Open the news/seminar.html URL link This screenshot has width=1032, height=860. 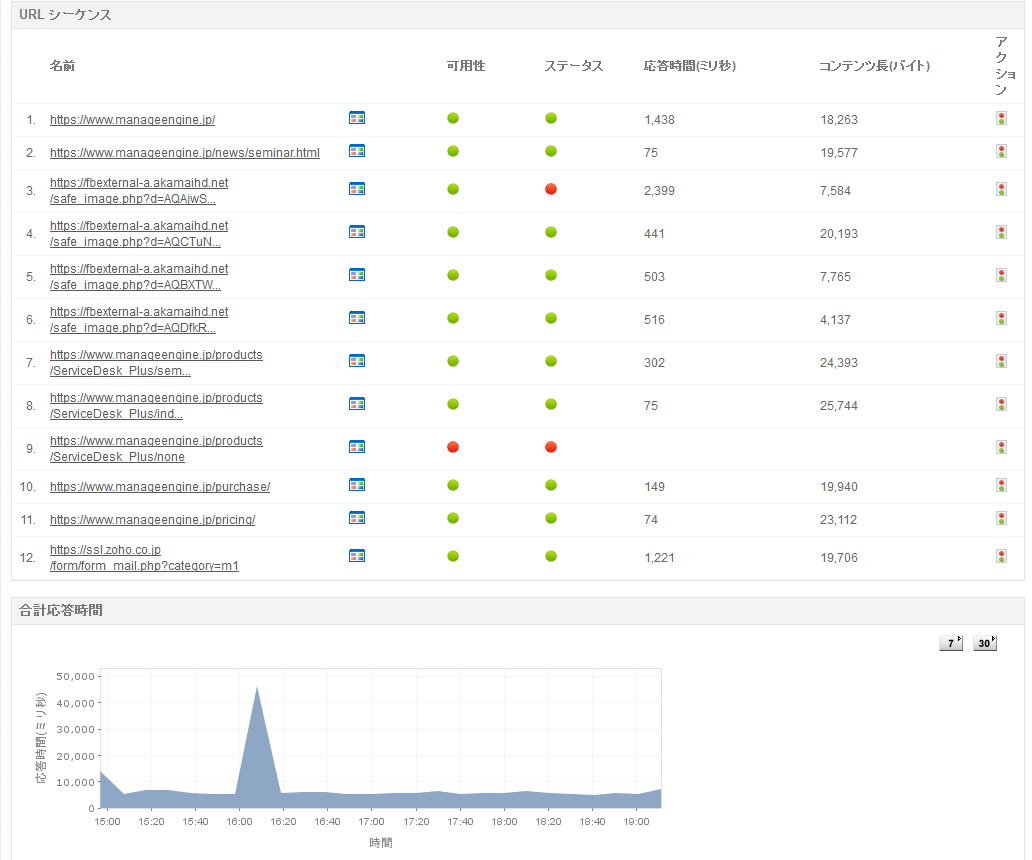click(x=185, y=153)
